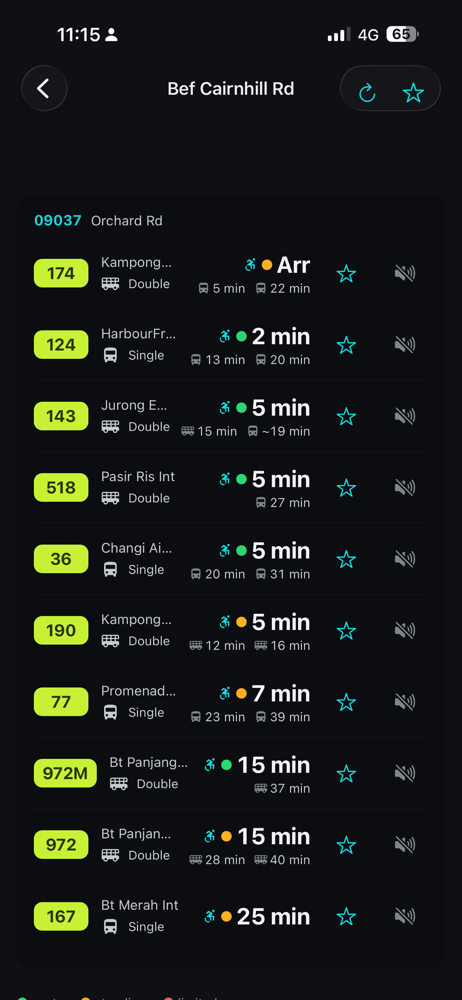The width and height of the screenshot is (462, 1000).
Task: Star bus 972M as favorite
Action: point(346,774)
